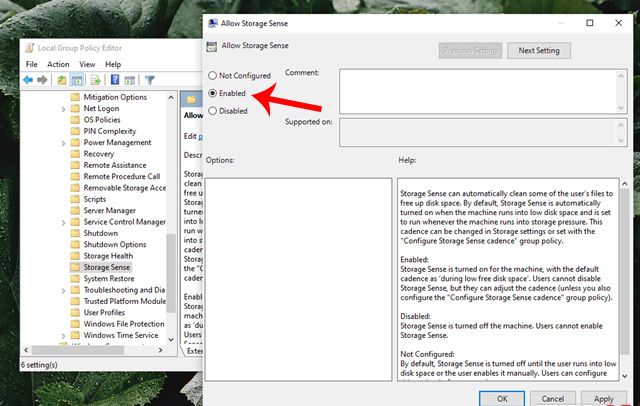
Task: Click the Remote Assistance folder icon
Action: tap(75, 165)
